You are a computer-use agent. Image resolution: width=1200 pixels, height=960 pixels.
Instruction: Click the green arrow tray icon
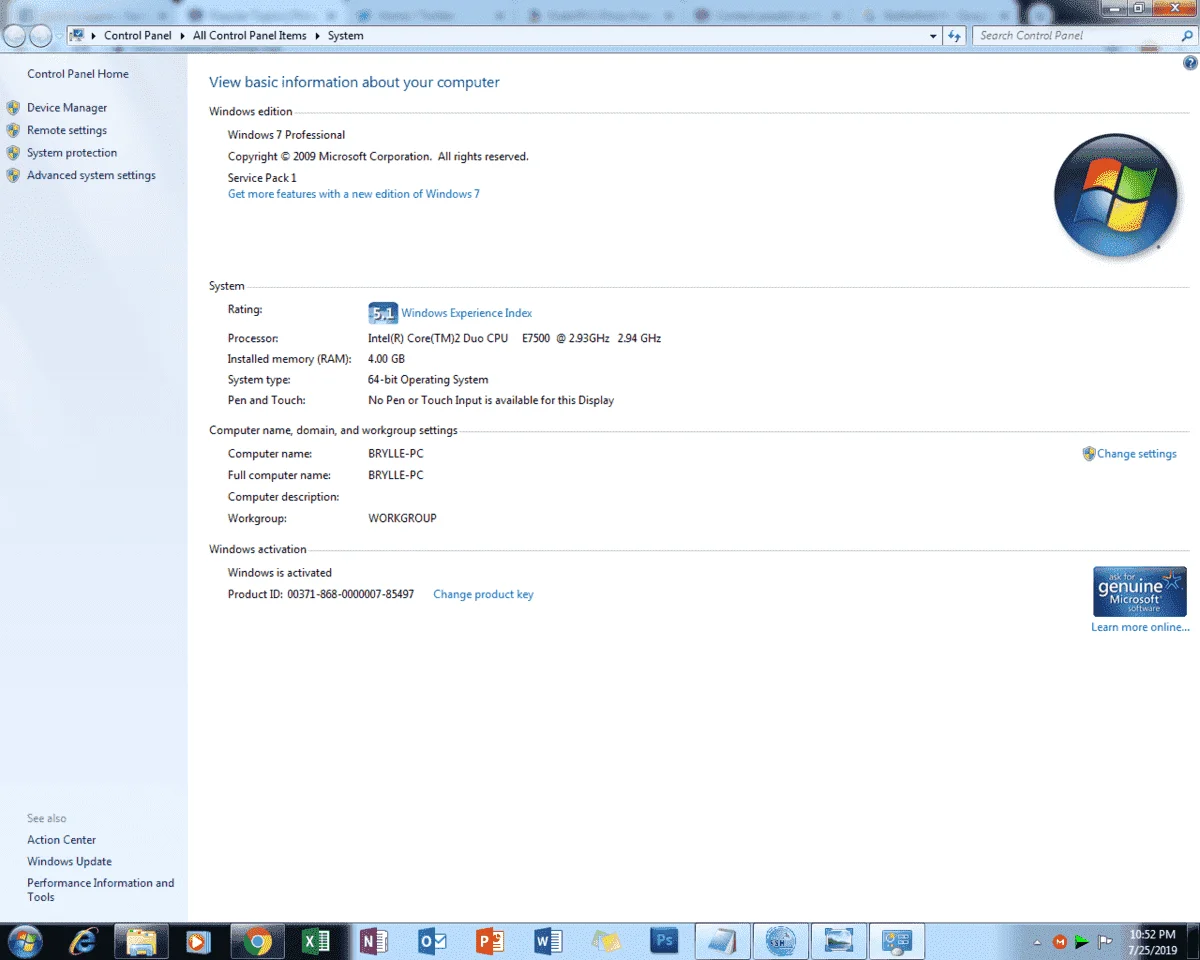pos(1082,942)
